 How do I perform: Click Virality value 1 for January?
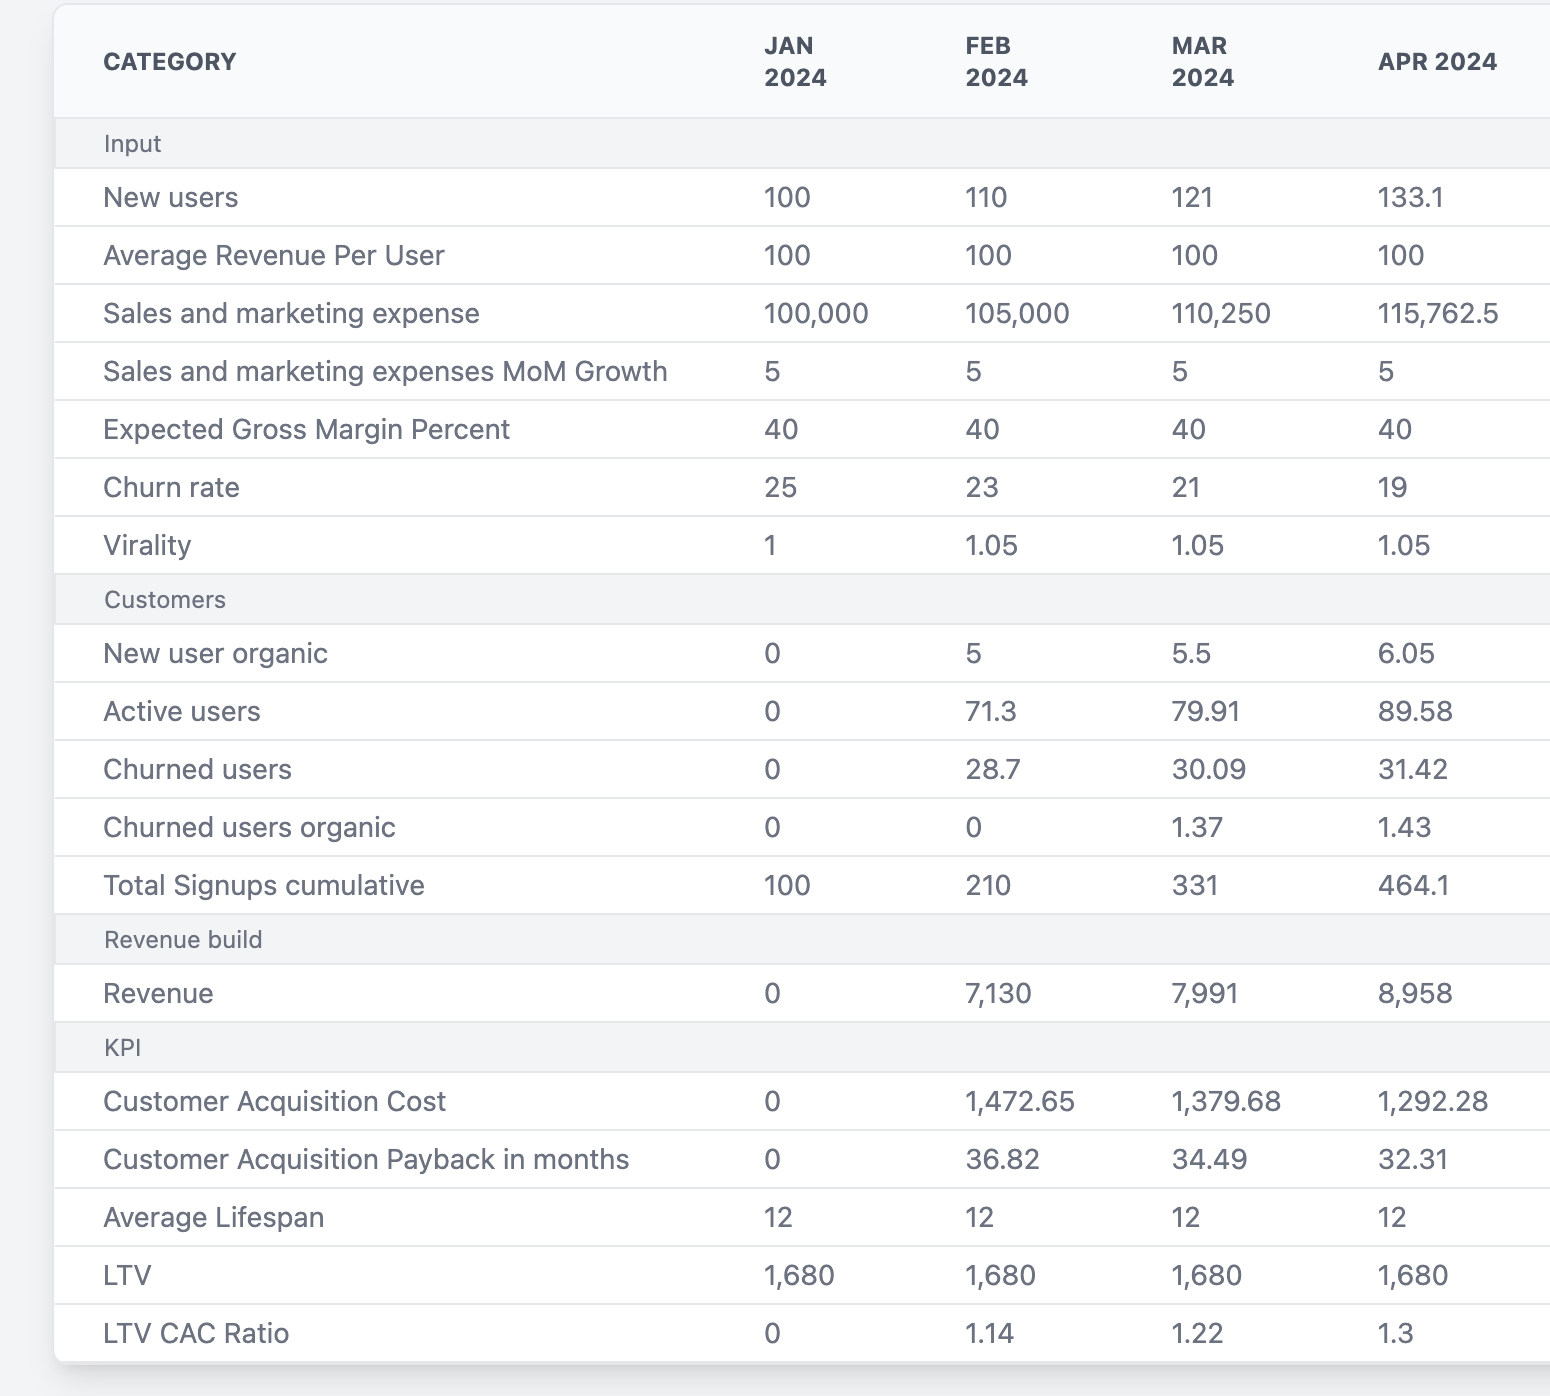(x=770, y=545)
